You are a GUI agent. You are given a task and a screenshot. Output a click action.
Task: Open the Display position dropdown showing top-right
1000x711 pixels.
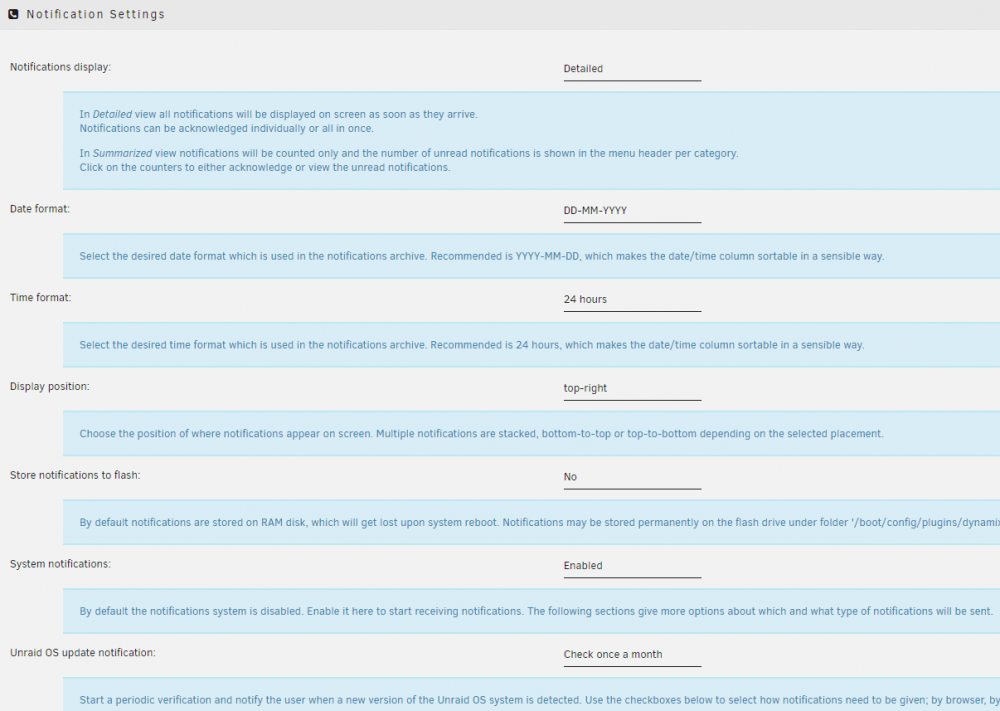[632, 388]
